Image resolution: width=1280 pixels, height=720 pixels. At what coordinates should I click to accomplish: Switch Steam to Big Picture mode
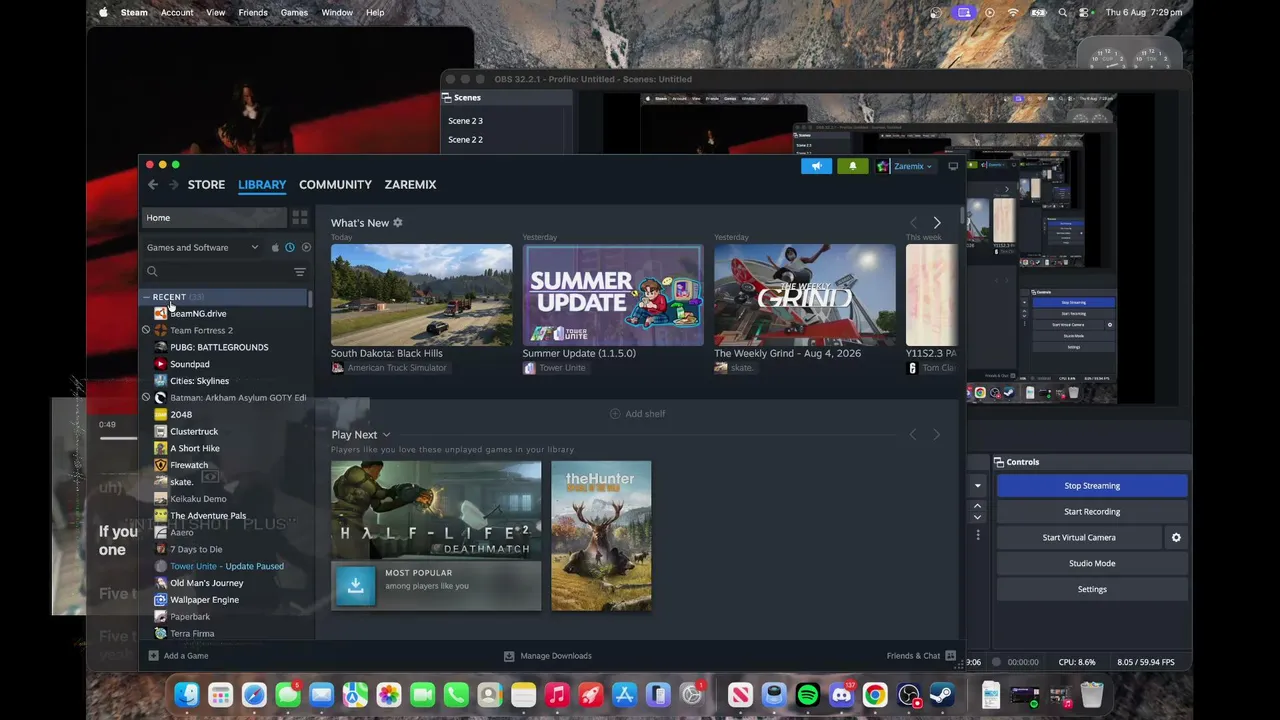[x=953, y=166]
